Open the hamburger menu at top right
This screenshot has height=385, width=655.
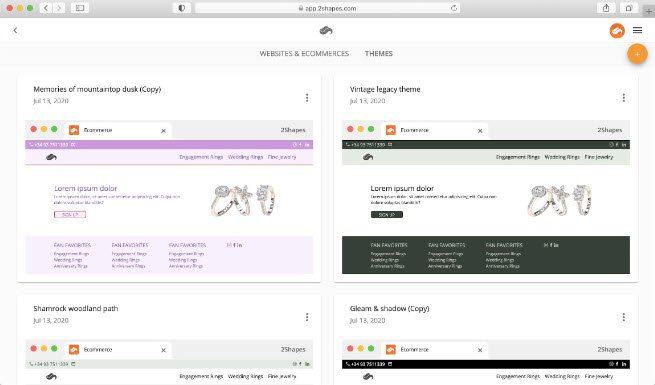pos(637,30)
